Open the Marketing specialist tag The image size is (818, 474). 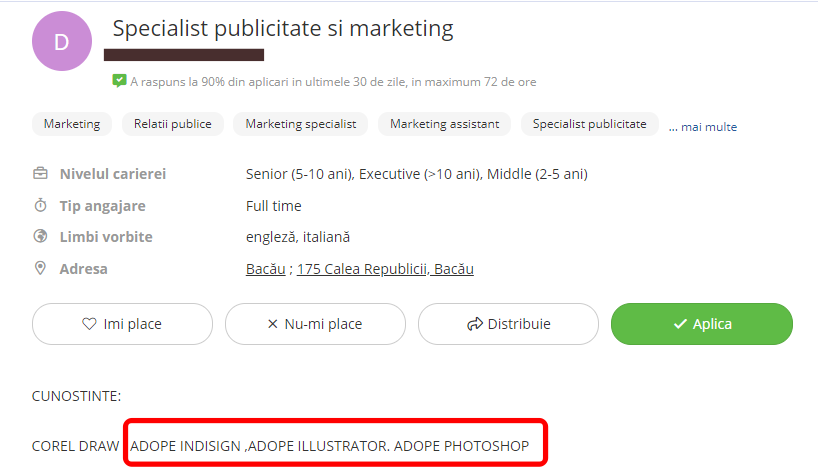[x=301, y=124]
